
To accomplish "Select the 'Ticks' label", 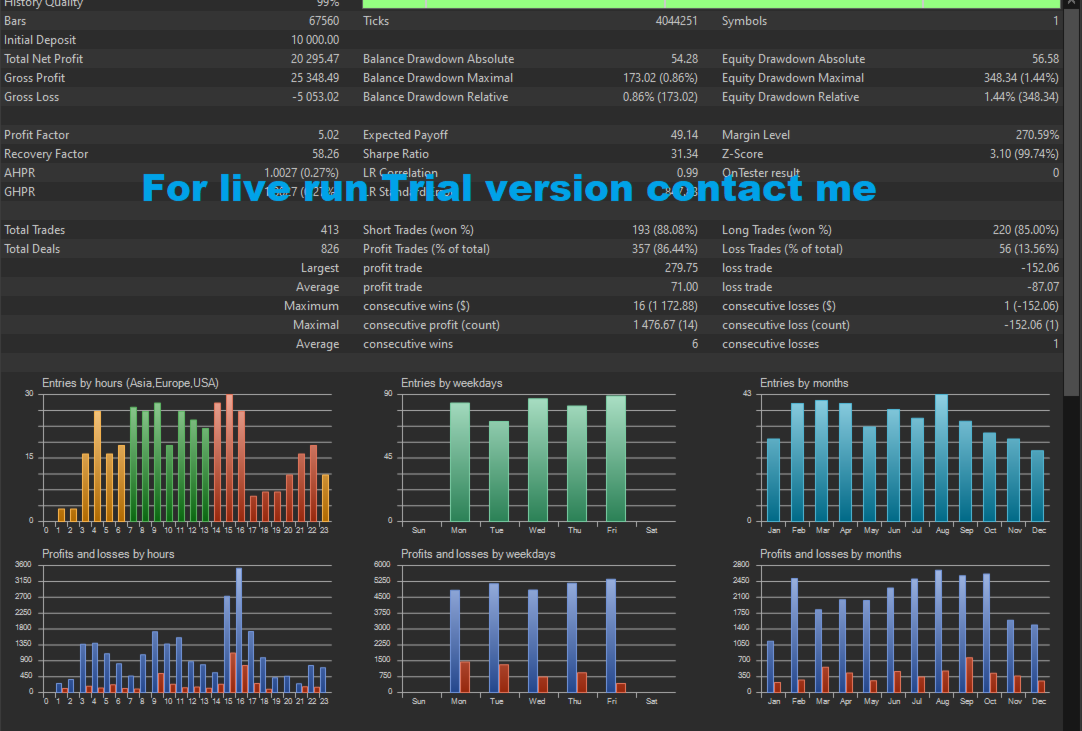I will pos(376,21).
